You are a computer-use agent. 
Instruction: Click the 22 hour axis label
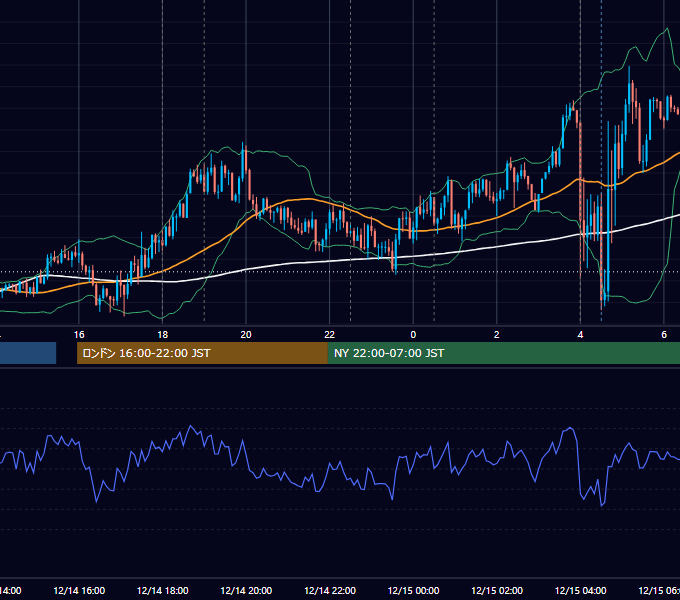point(330,334)
